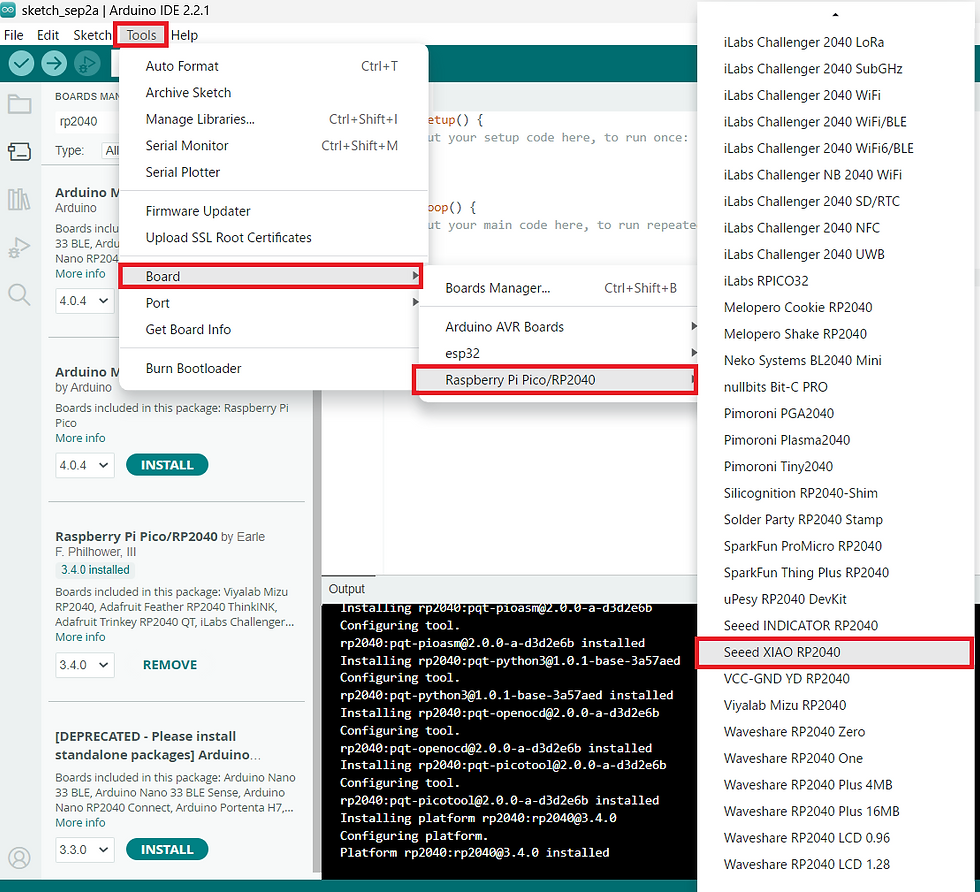
Task: Click the Verify checkmark toolbar button
Action: [21, 63]
